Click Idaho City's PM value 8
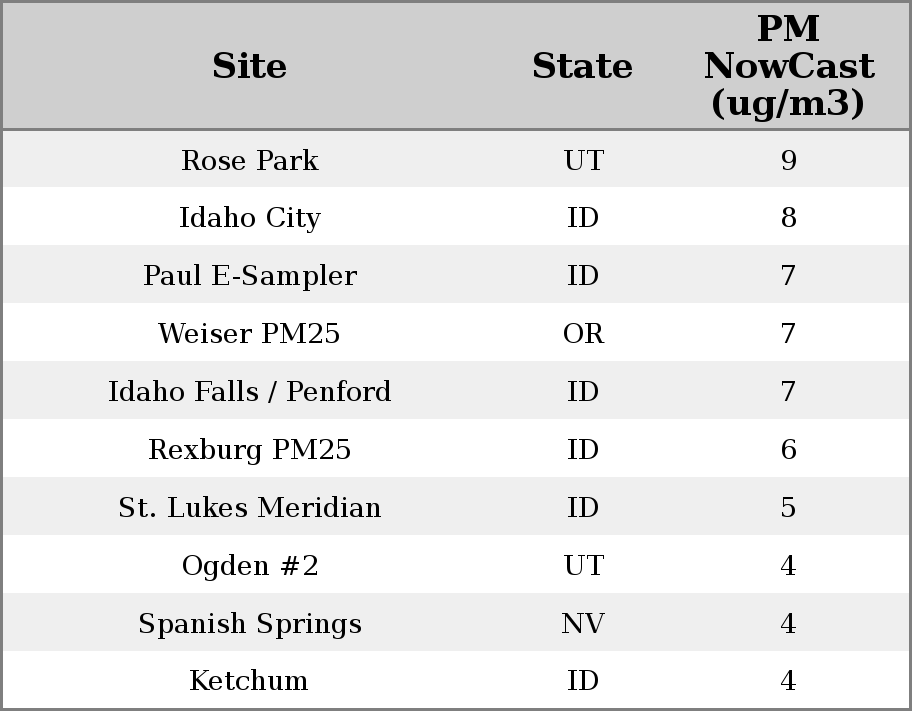 tap(788, 218)
